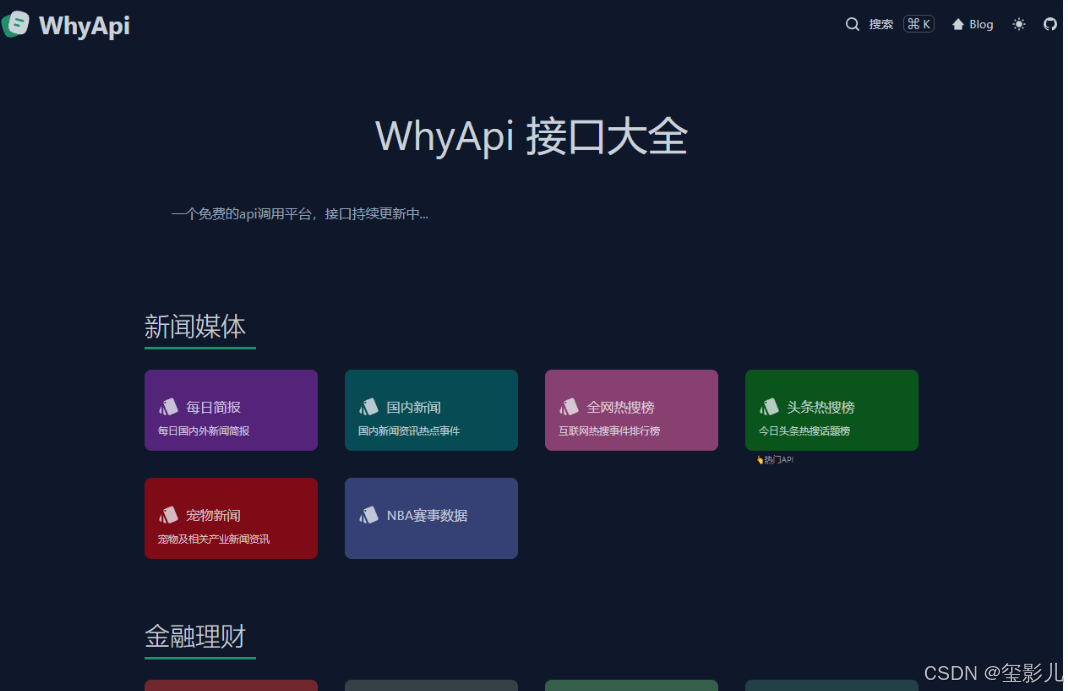This screenshot has width=1068, height=691.
Task: Open the NBA赛事数据 card
Action: [x=431, y=518]
